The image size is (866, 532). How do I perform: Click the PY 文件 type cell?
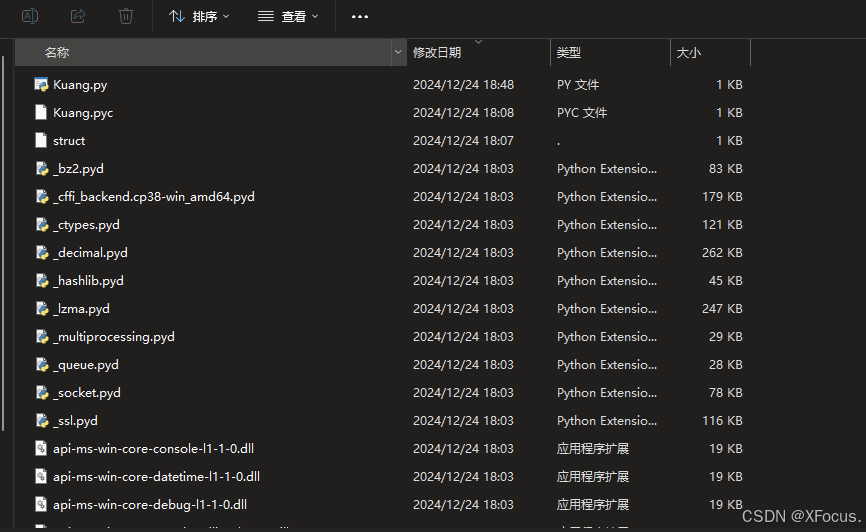click(578, 85)
